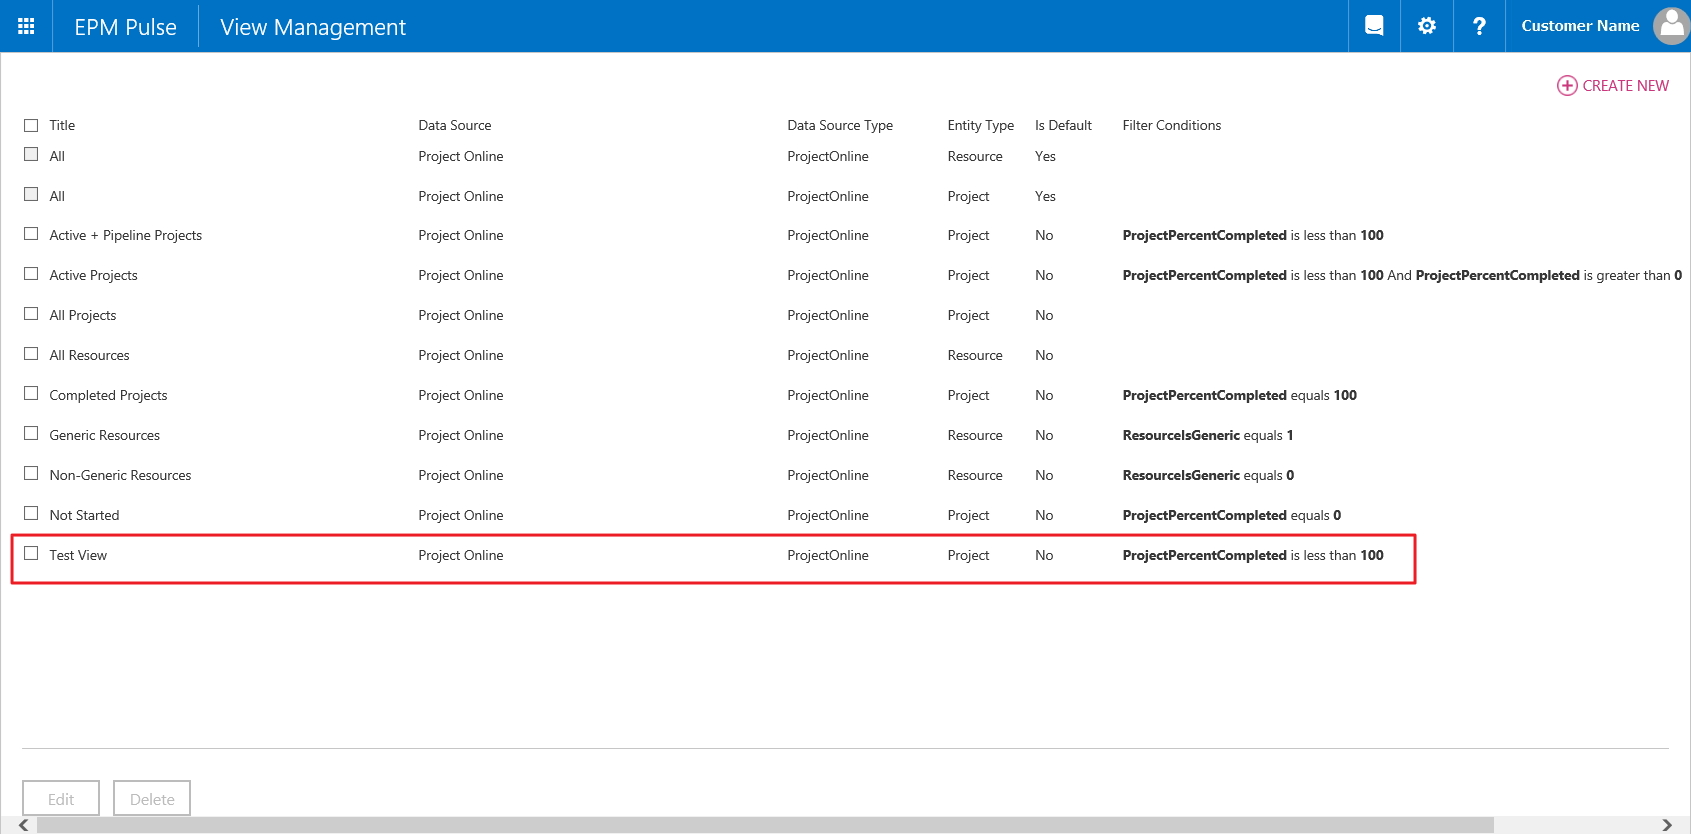This screenshot has width=1691, height=834.
Task: Click the Non-Generic Resources title text
Action: (120, 475)
